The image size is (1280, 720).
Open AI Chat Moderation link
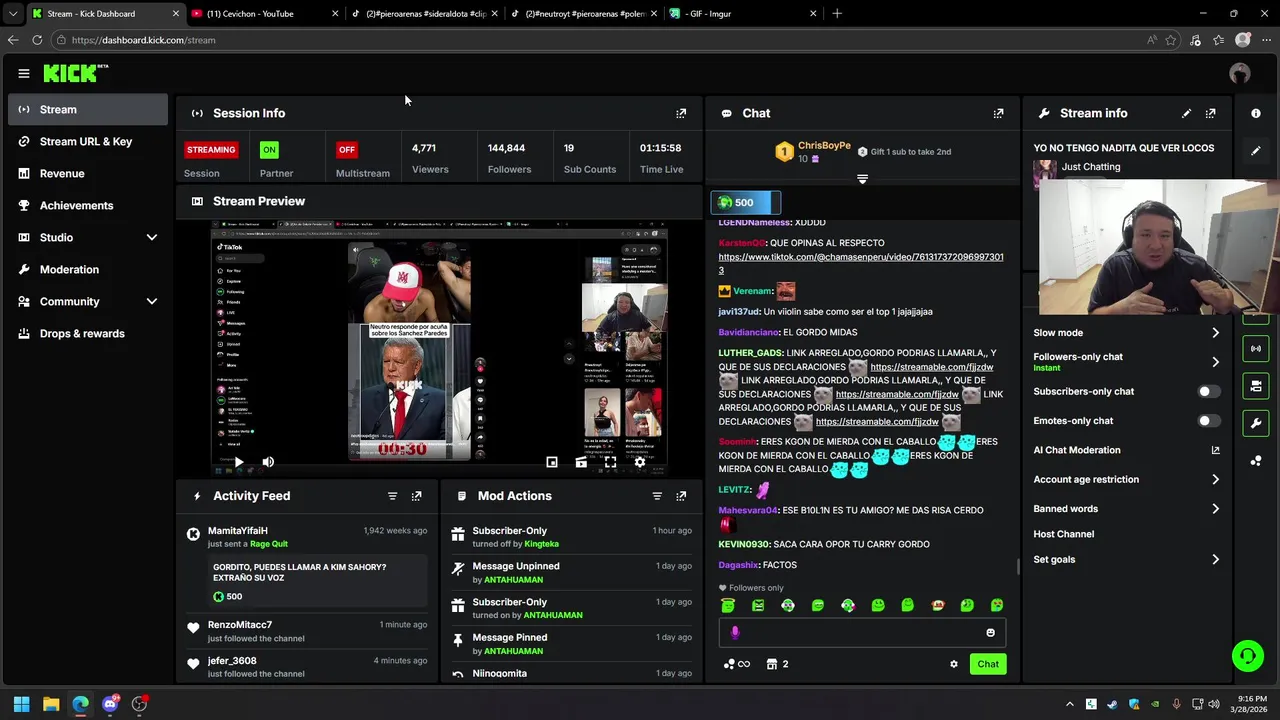[x=1127, y=450]
